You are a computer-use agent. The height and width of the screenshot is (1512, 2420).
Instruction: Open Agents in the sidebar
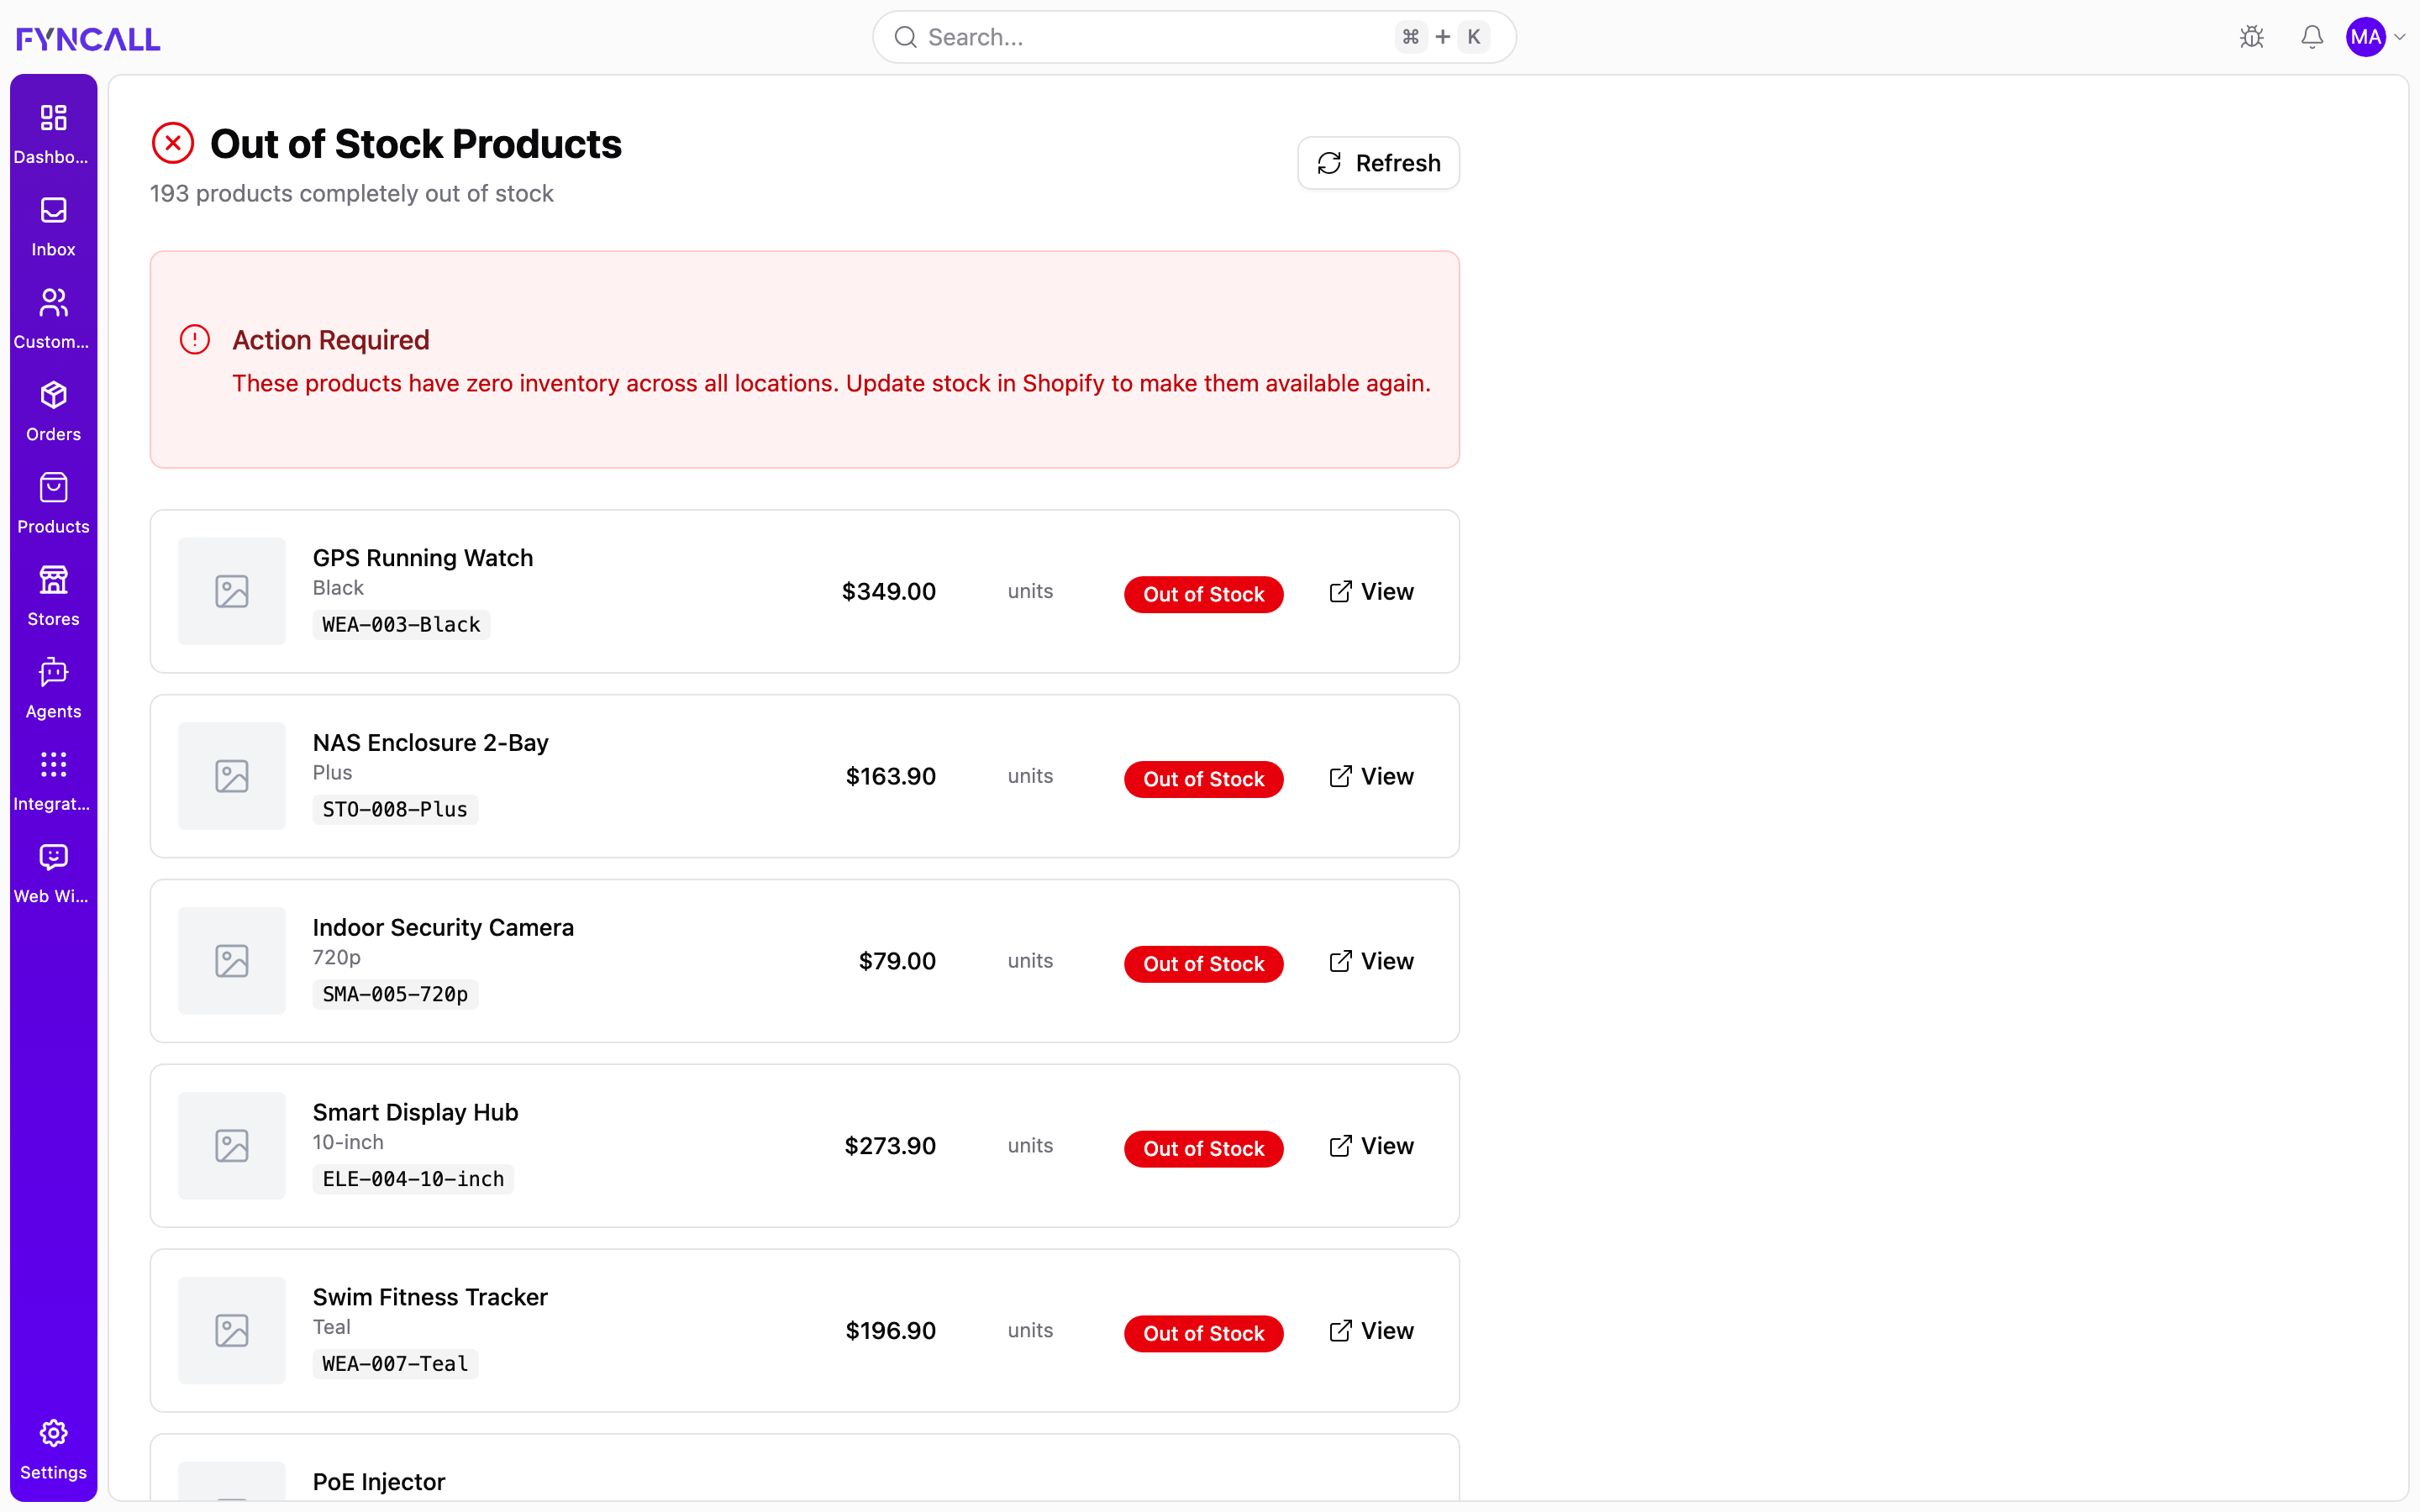click(53, 689)
